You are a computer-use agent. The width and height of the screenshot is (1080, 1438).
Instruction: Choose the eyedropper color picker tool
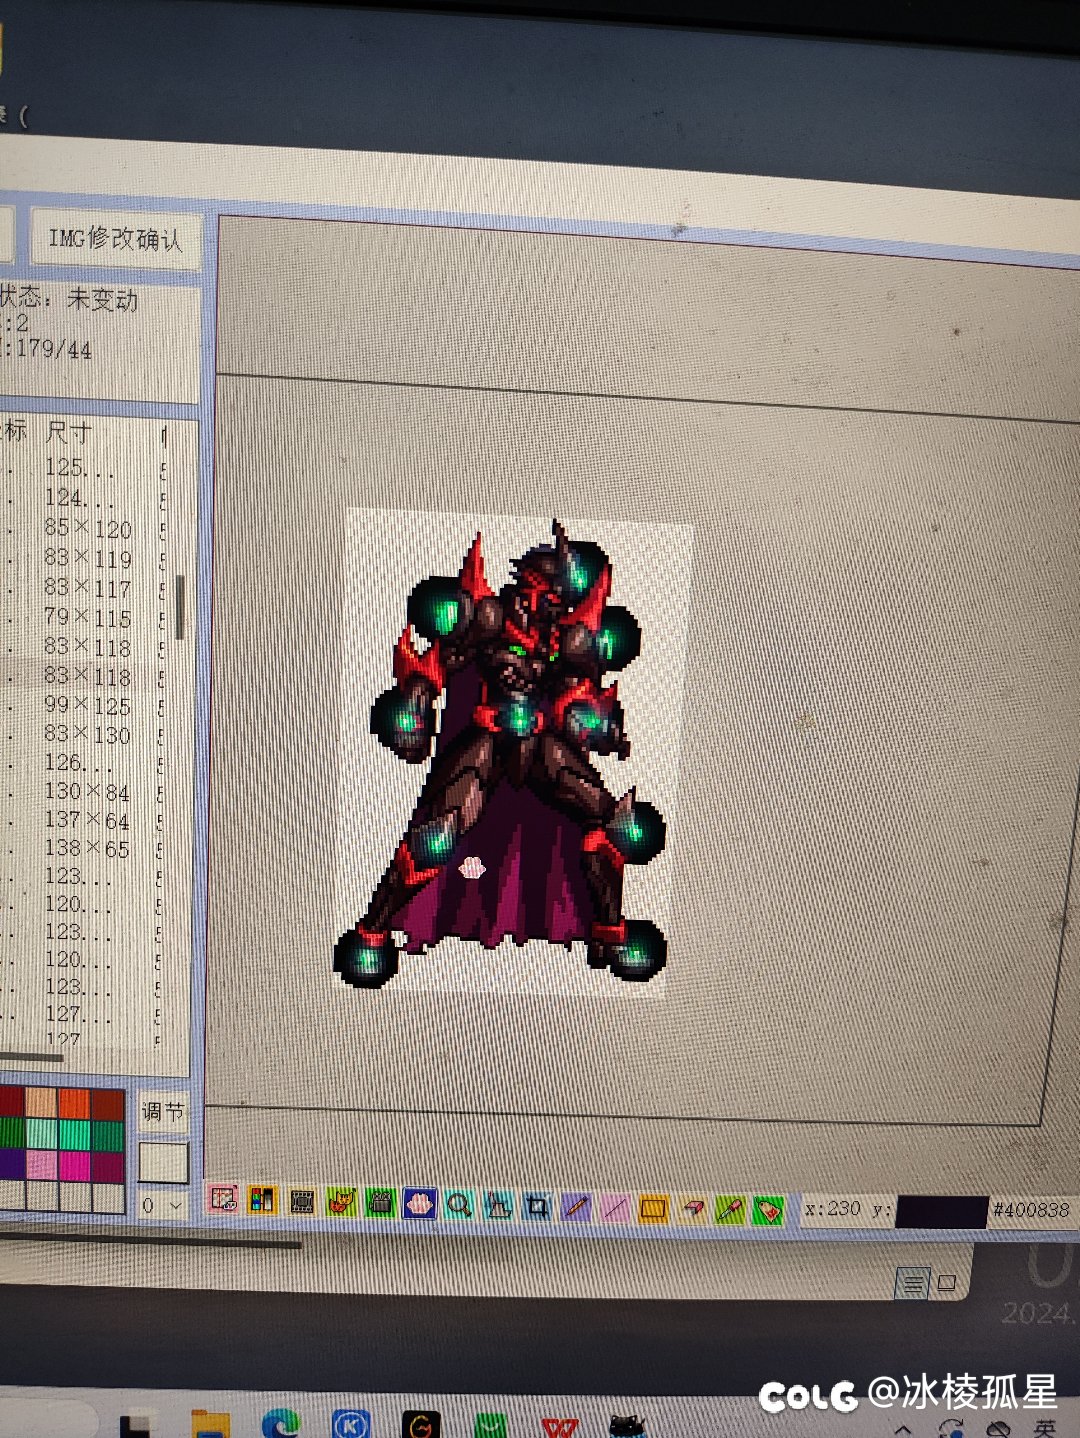(x=730, y=1210)
